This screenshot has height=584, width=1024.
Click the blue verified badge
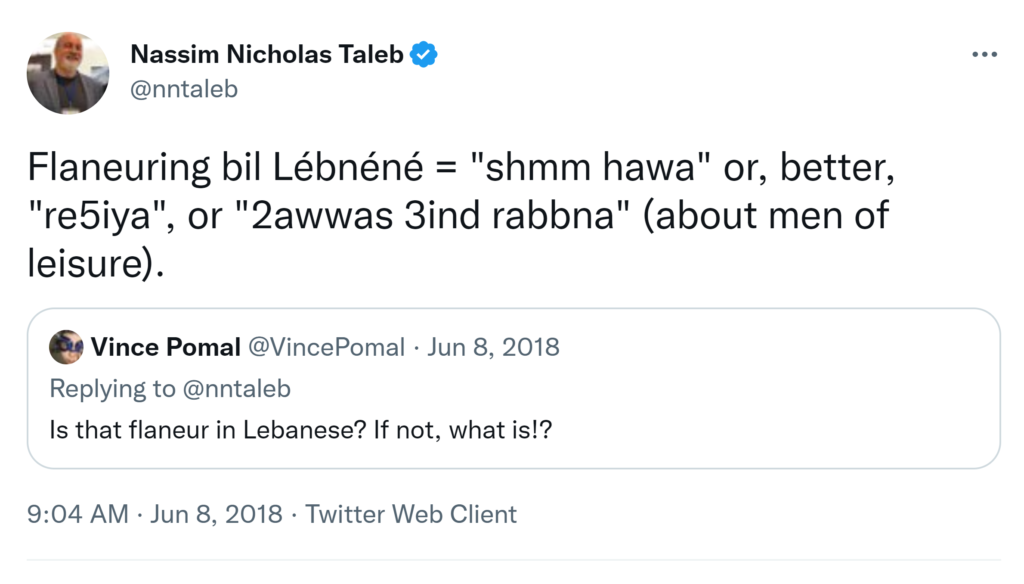point(424,55)
